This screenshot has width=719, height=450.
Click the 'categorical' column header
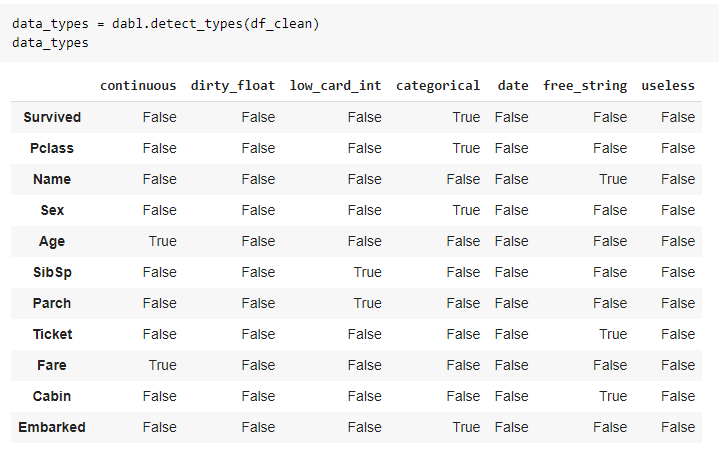pos(438,86)
